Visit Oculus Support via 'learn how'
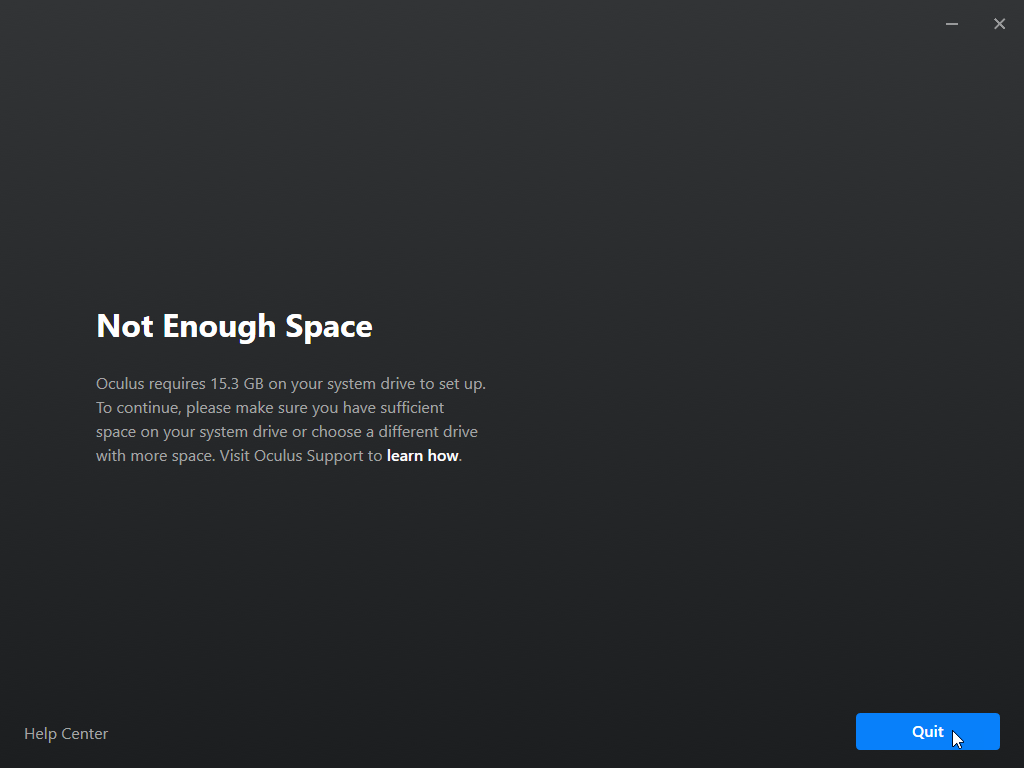The width and height of the screenshot is (1024, 768). tap(422, 456)
